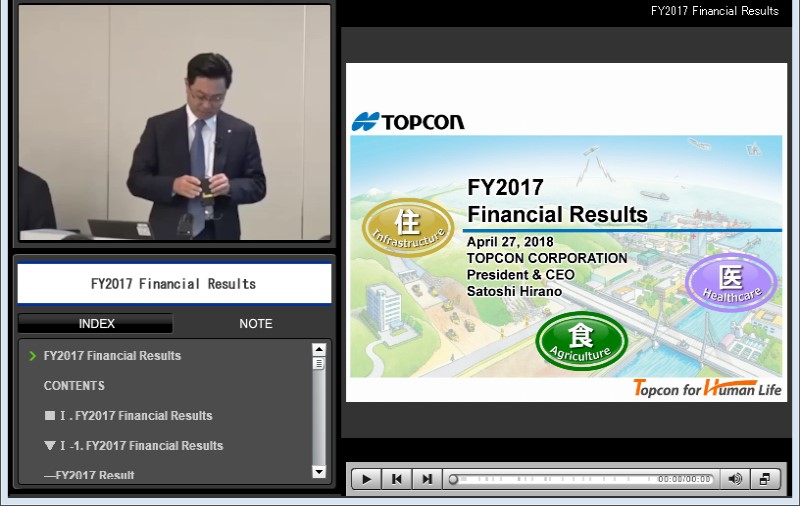800x506 pixels.
Task: Click the playback seek bar handle
Action: click(x=453, y=479)
